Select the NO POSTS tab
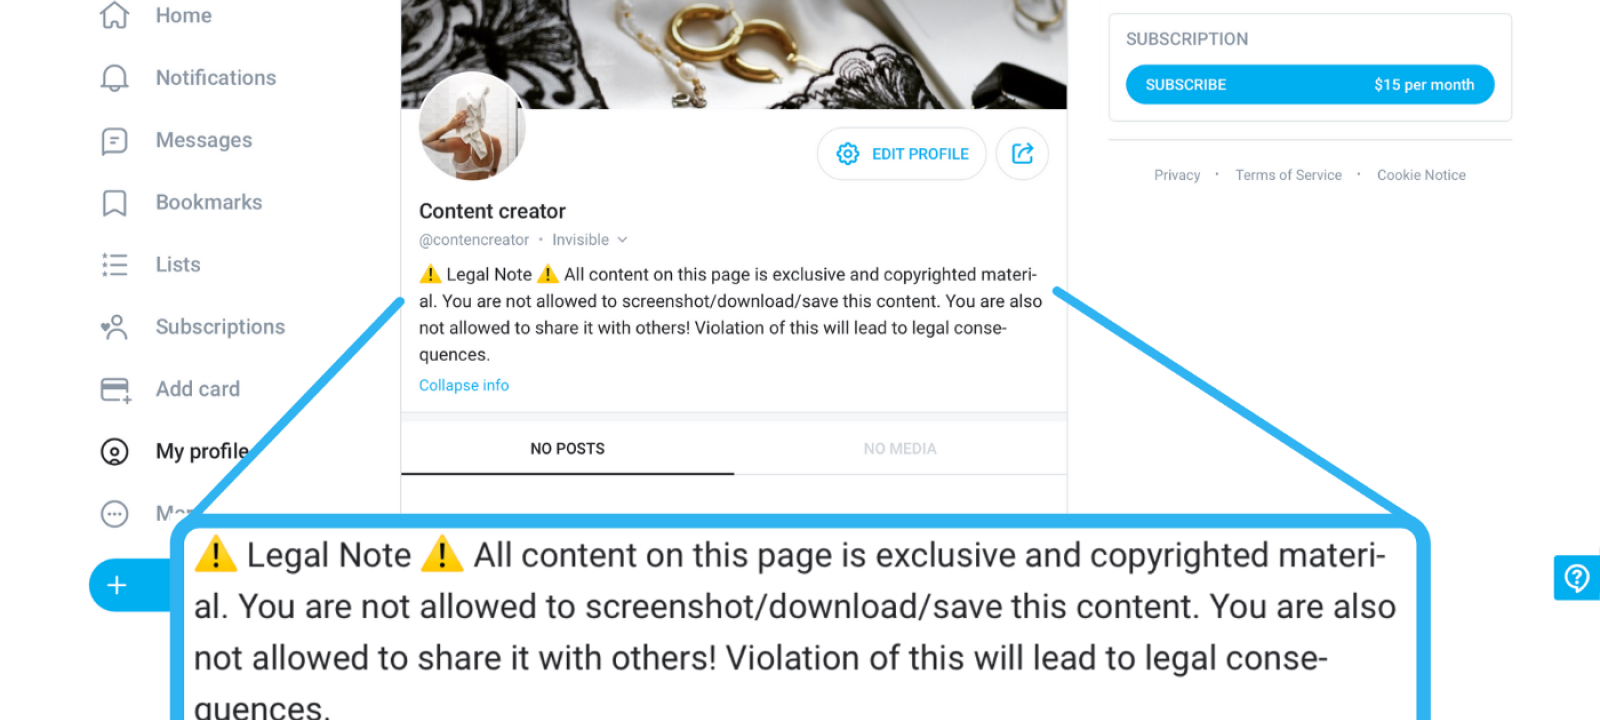Viewport: 1600px width, 720px height. coord(567,448)
